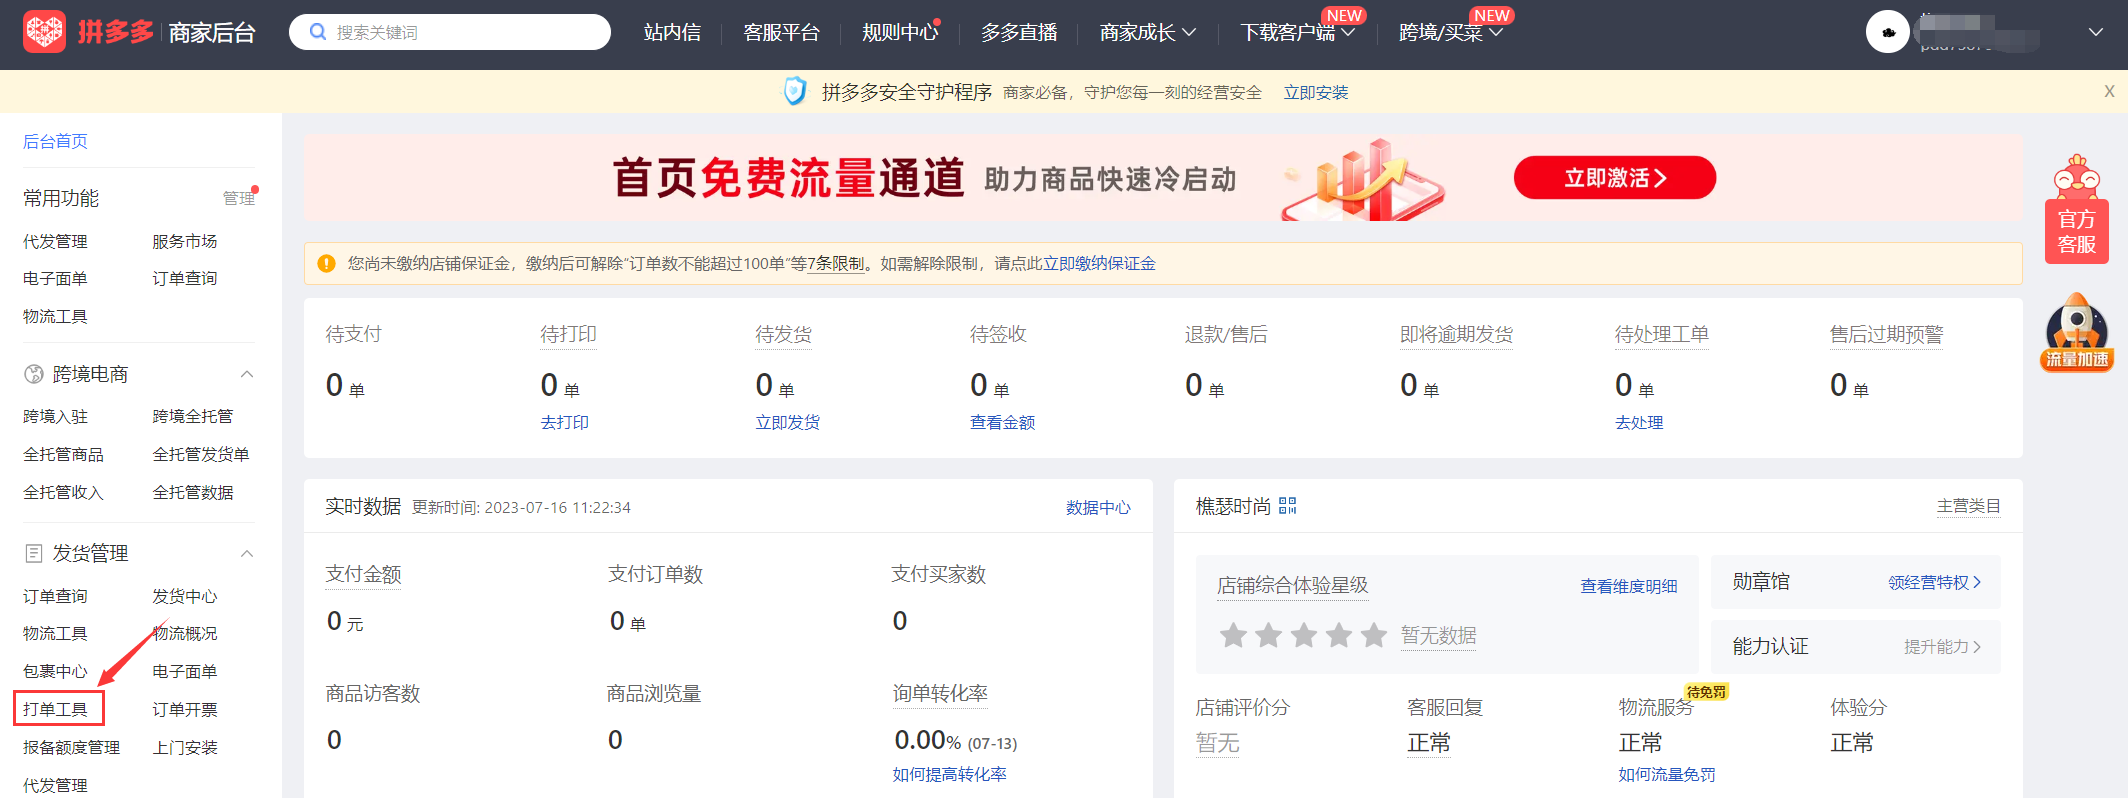Screen dimensions: 2128x798
Task: Open 领经营特权 chevron link
Action: coord(1934,582)
